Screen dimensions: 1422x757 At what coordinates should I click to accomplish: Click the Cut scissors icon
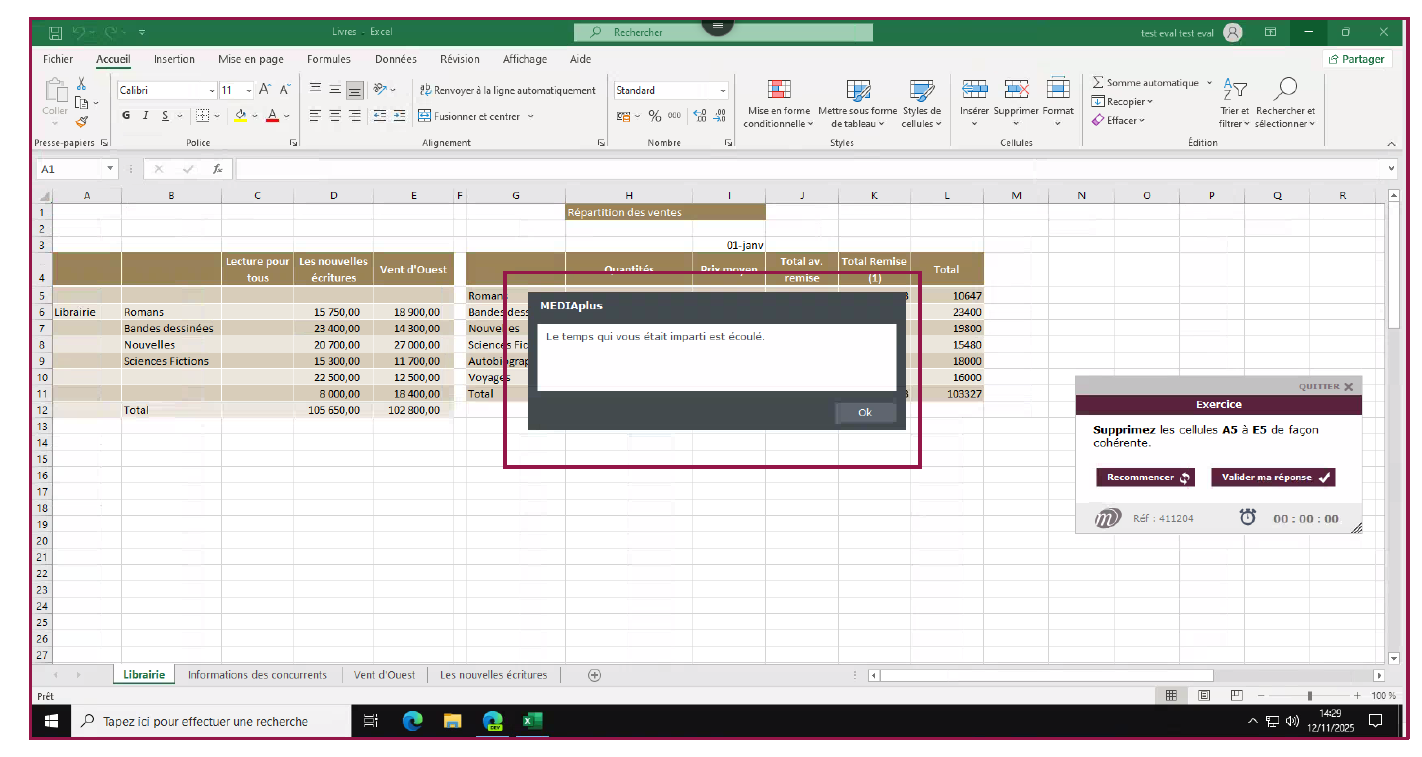point(82,84)
